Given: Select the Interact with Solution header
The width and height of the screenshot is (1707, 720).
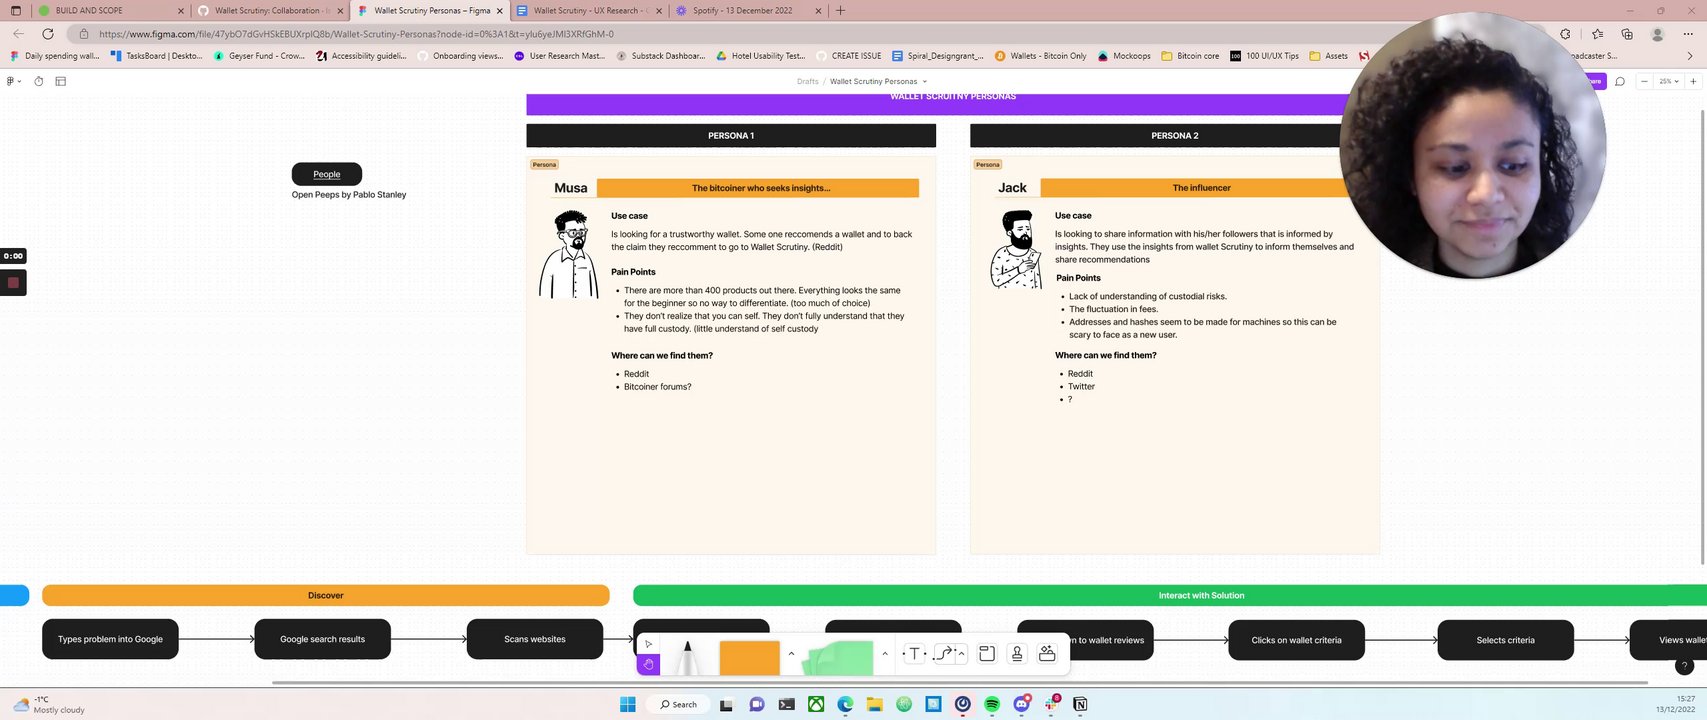Looking at the screenshot, I should pyautogui.click(x=1170, y=595).
